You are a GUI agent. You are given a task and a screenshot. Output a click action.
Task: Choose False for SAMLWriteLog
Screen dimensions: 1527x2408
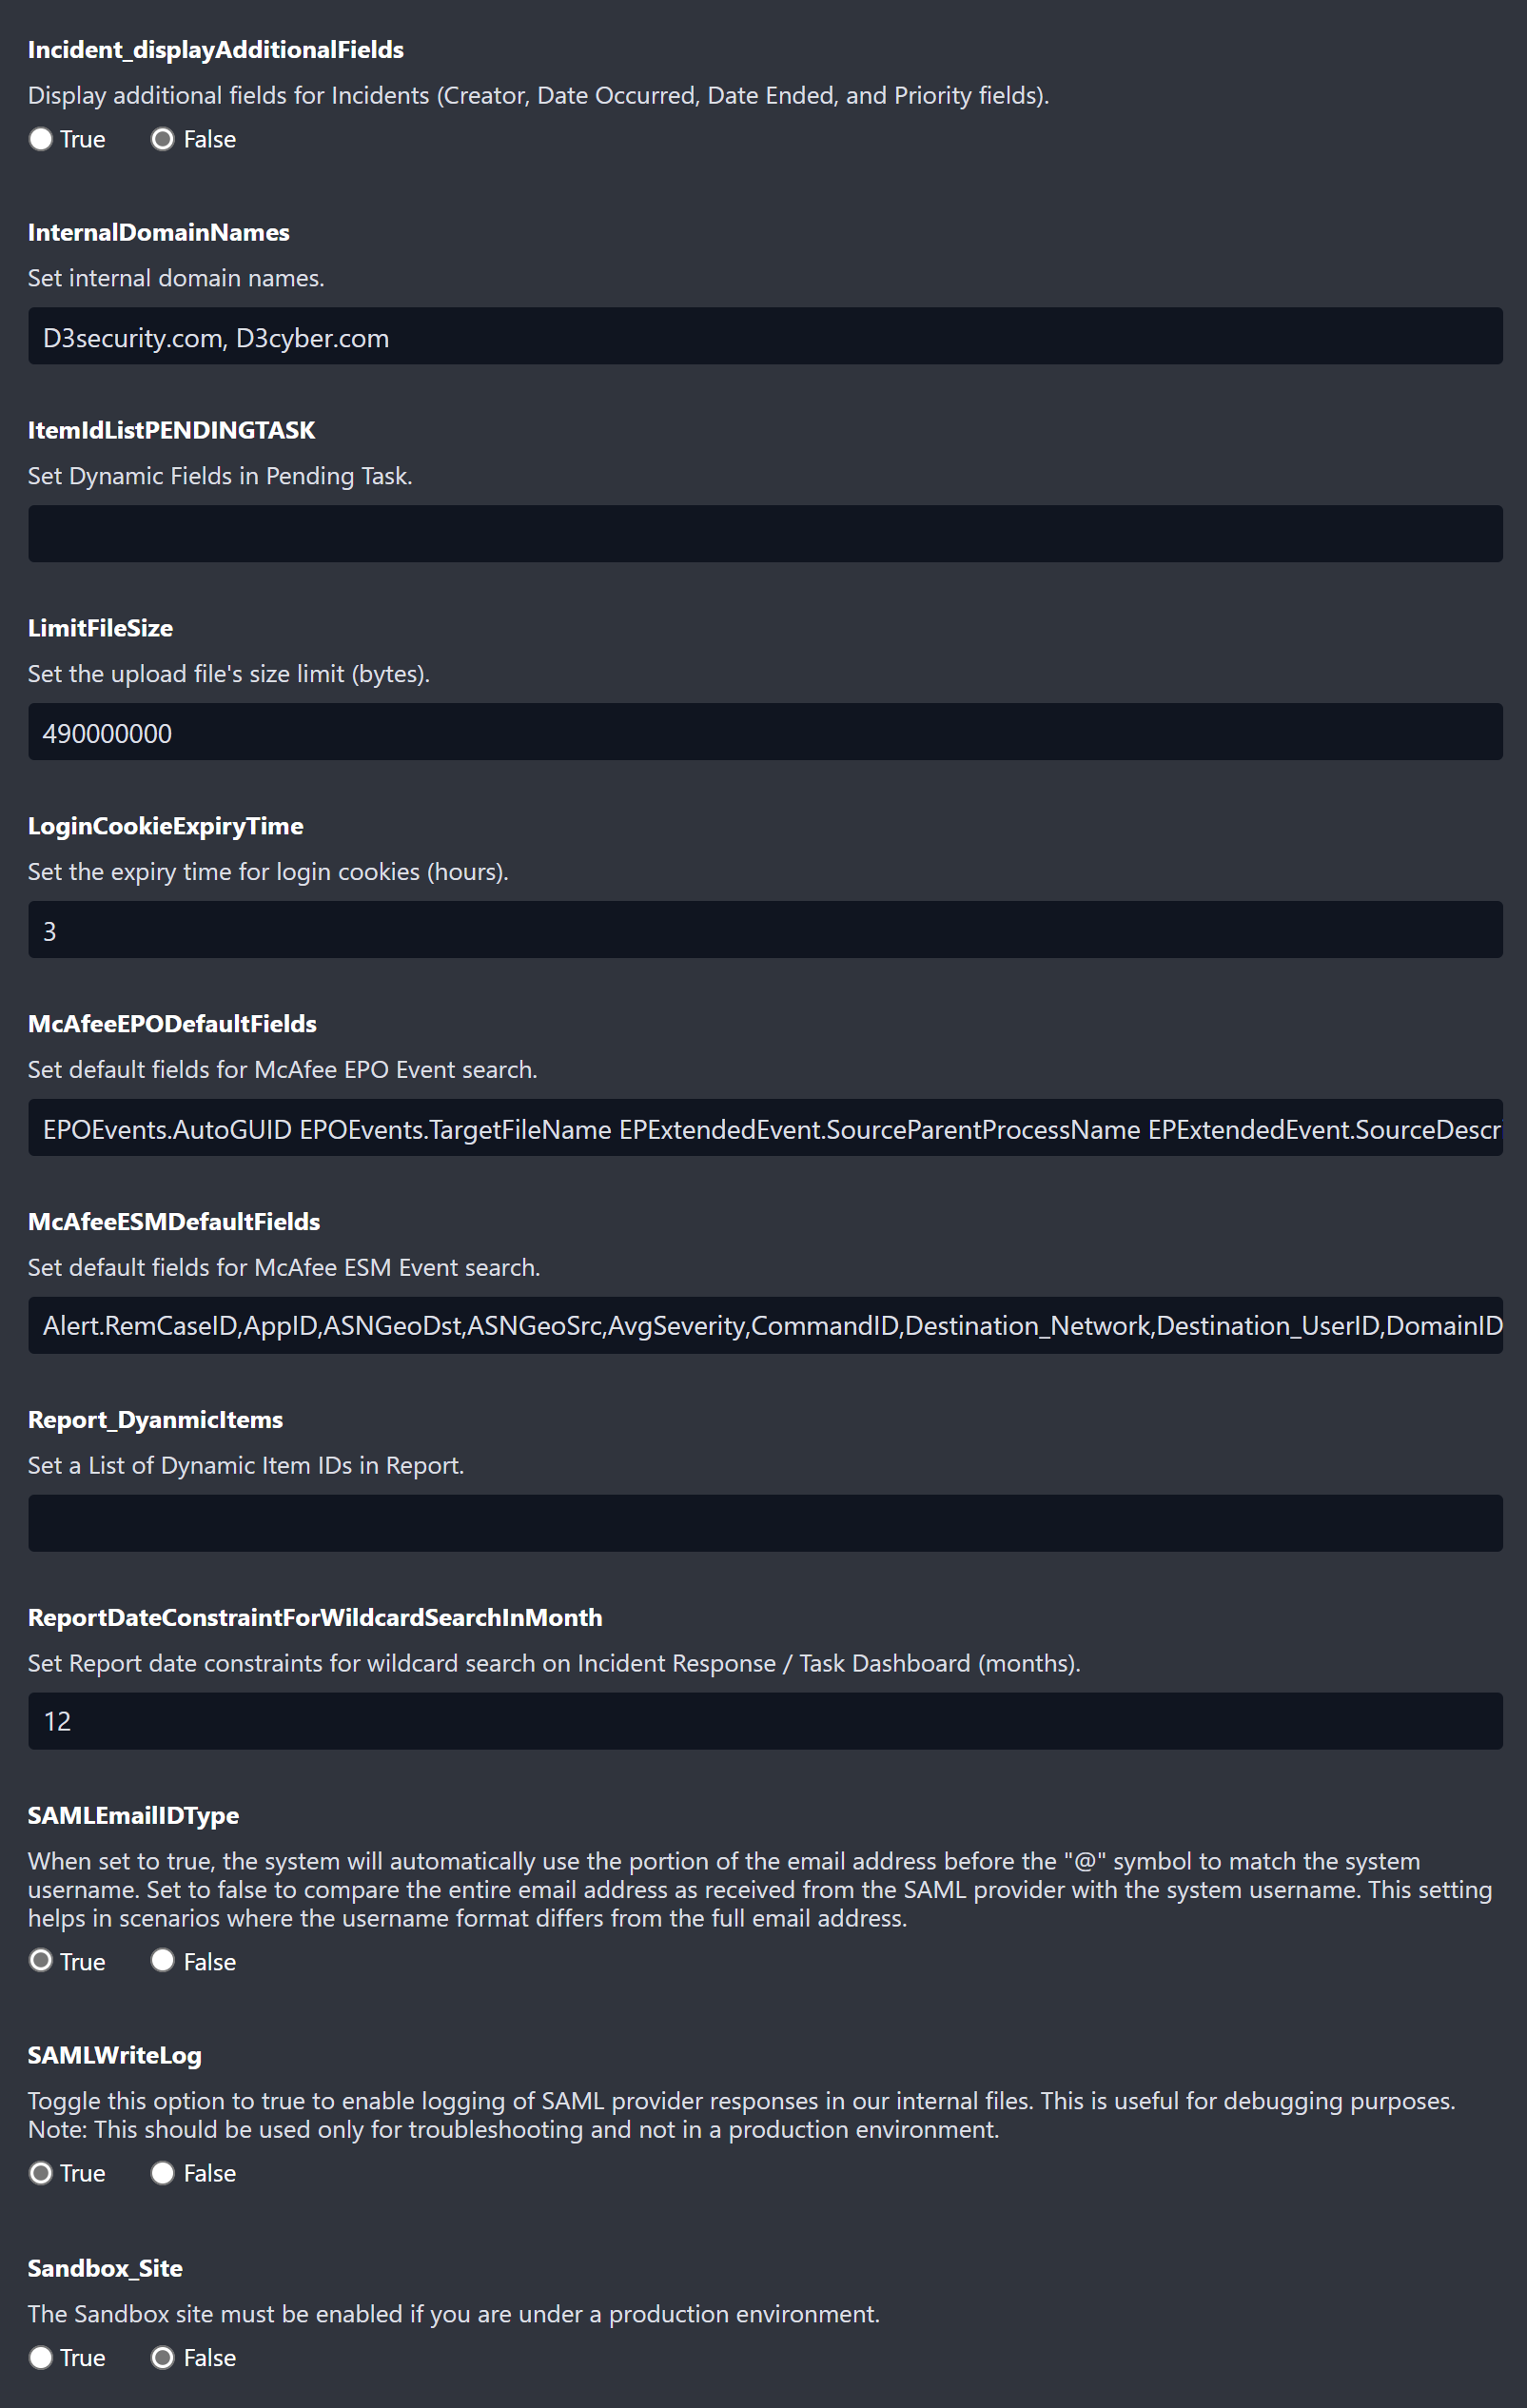pyautogui.click(x=162, y=2172)
